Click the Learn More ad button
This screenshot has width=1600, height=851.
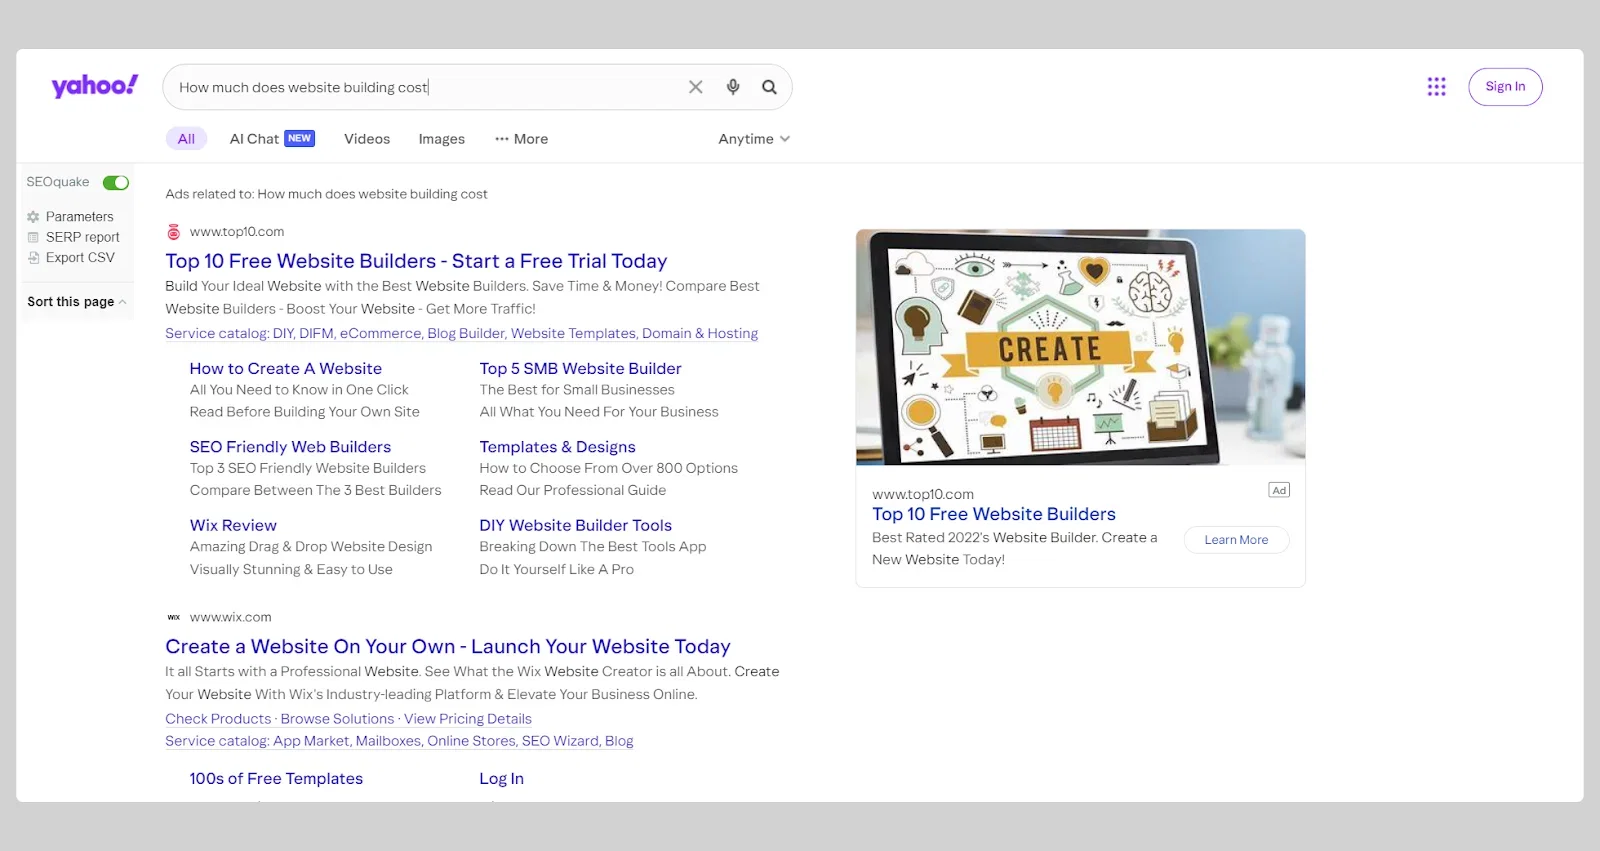[x=1236, y=540]
